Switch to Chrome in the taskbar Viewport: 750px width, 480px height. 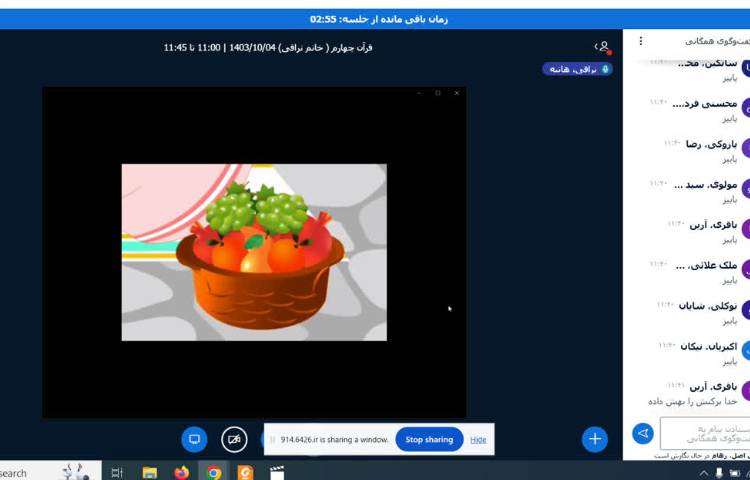click(x=214, y=473)
